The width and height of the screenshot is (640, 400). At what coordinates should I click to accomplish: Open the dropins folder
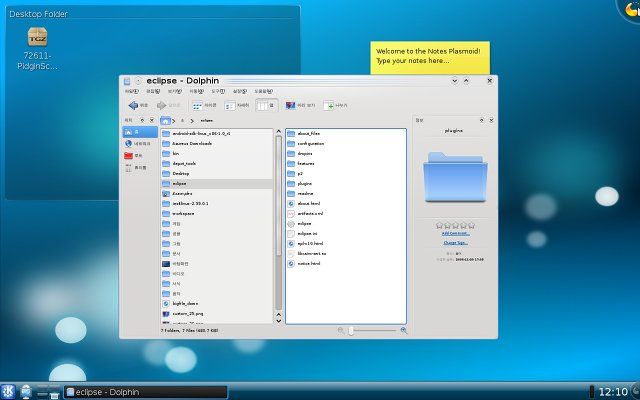(300, 153)
